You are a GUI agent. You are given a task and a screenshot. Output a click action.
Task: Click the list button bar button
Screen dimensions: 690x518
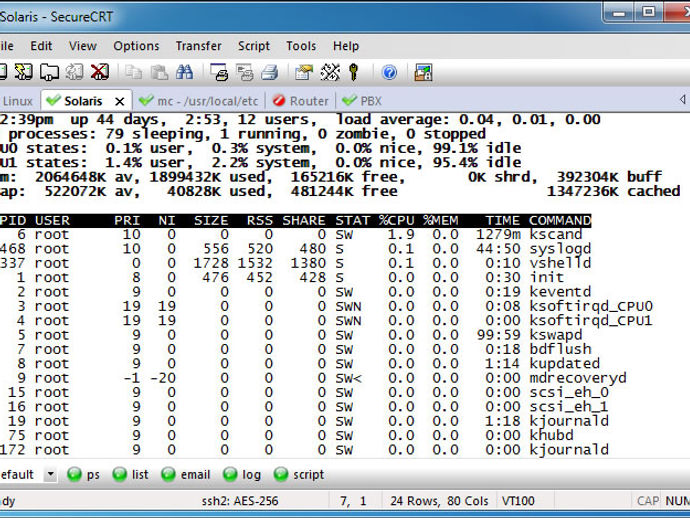point(130,474)
